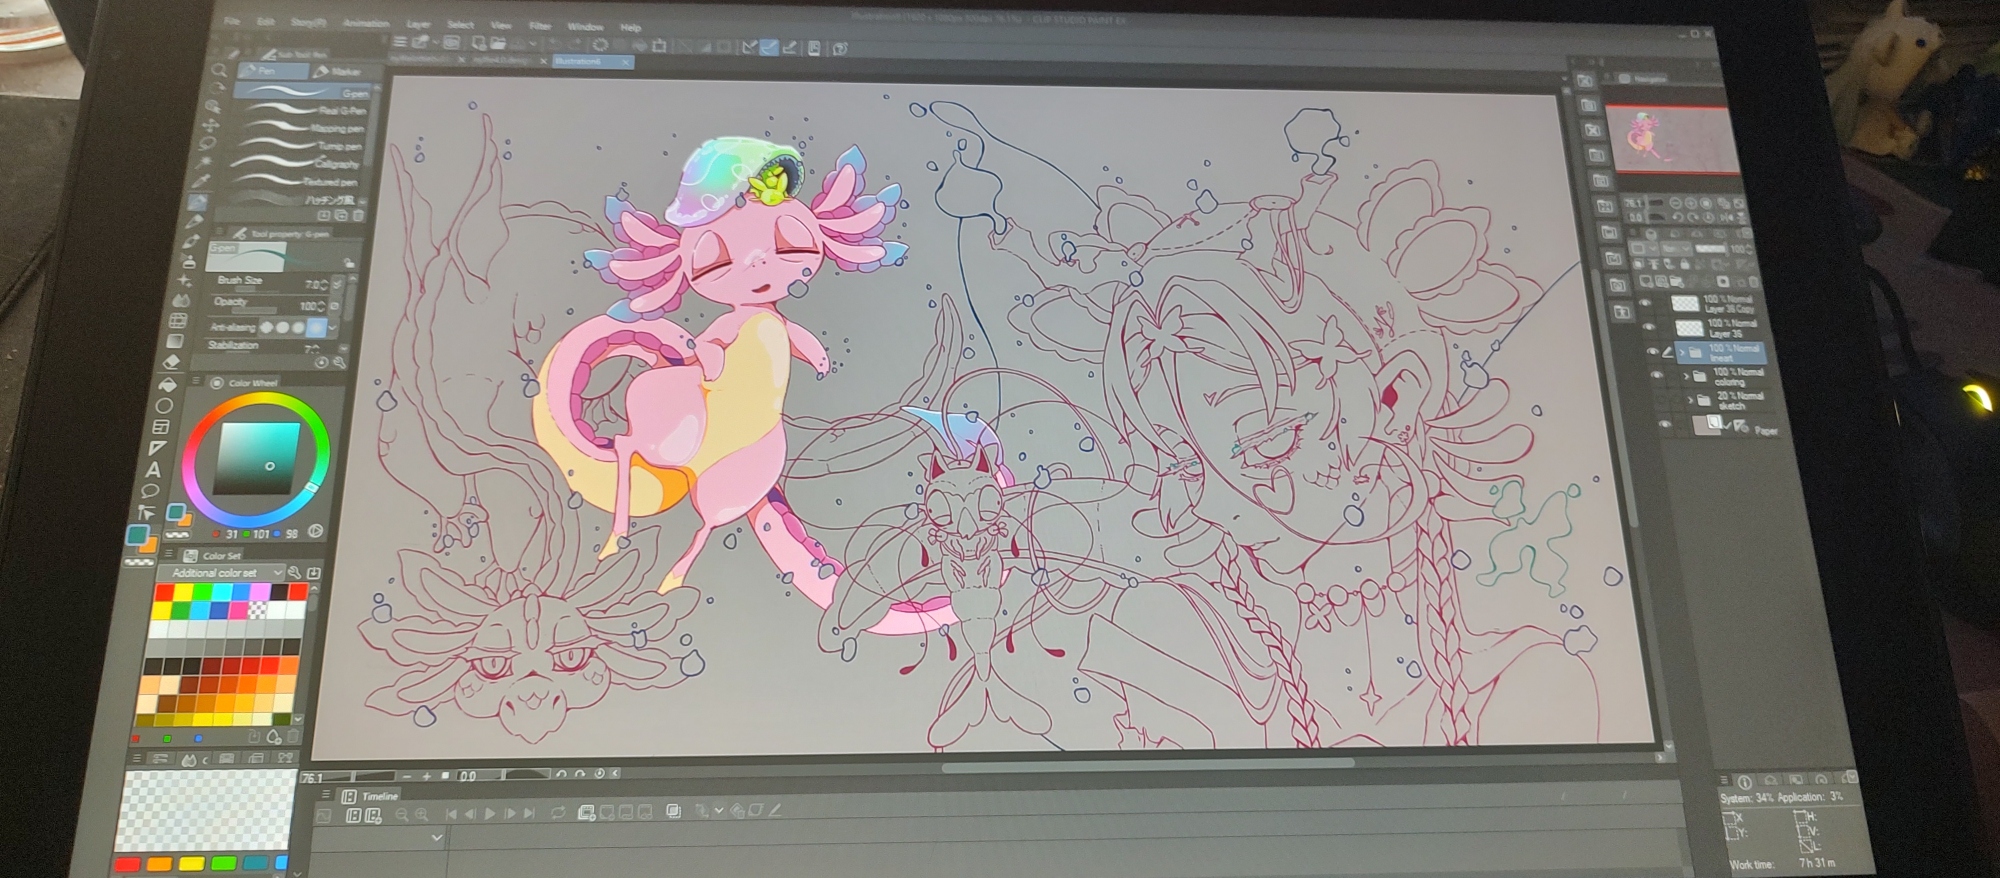Hide the Layer 36 Copy layer

click(x=1644, y=304)
